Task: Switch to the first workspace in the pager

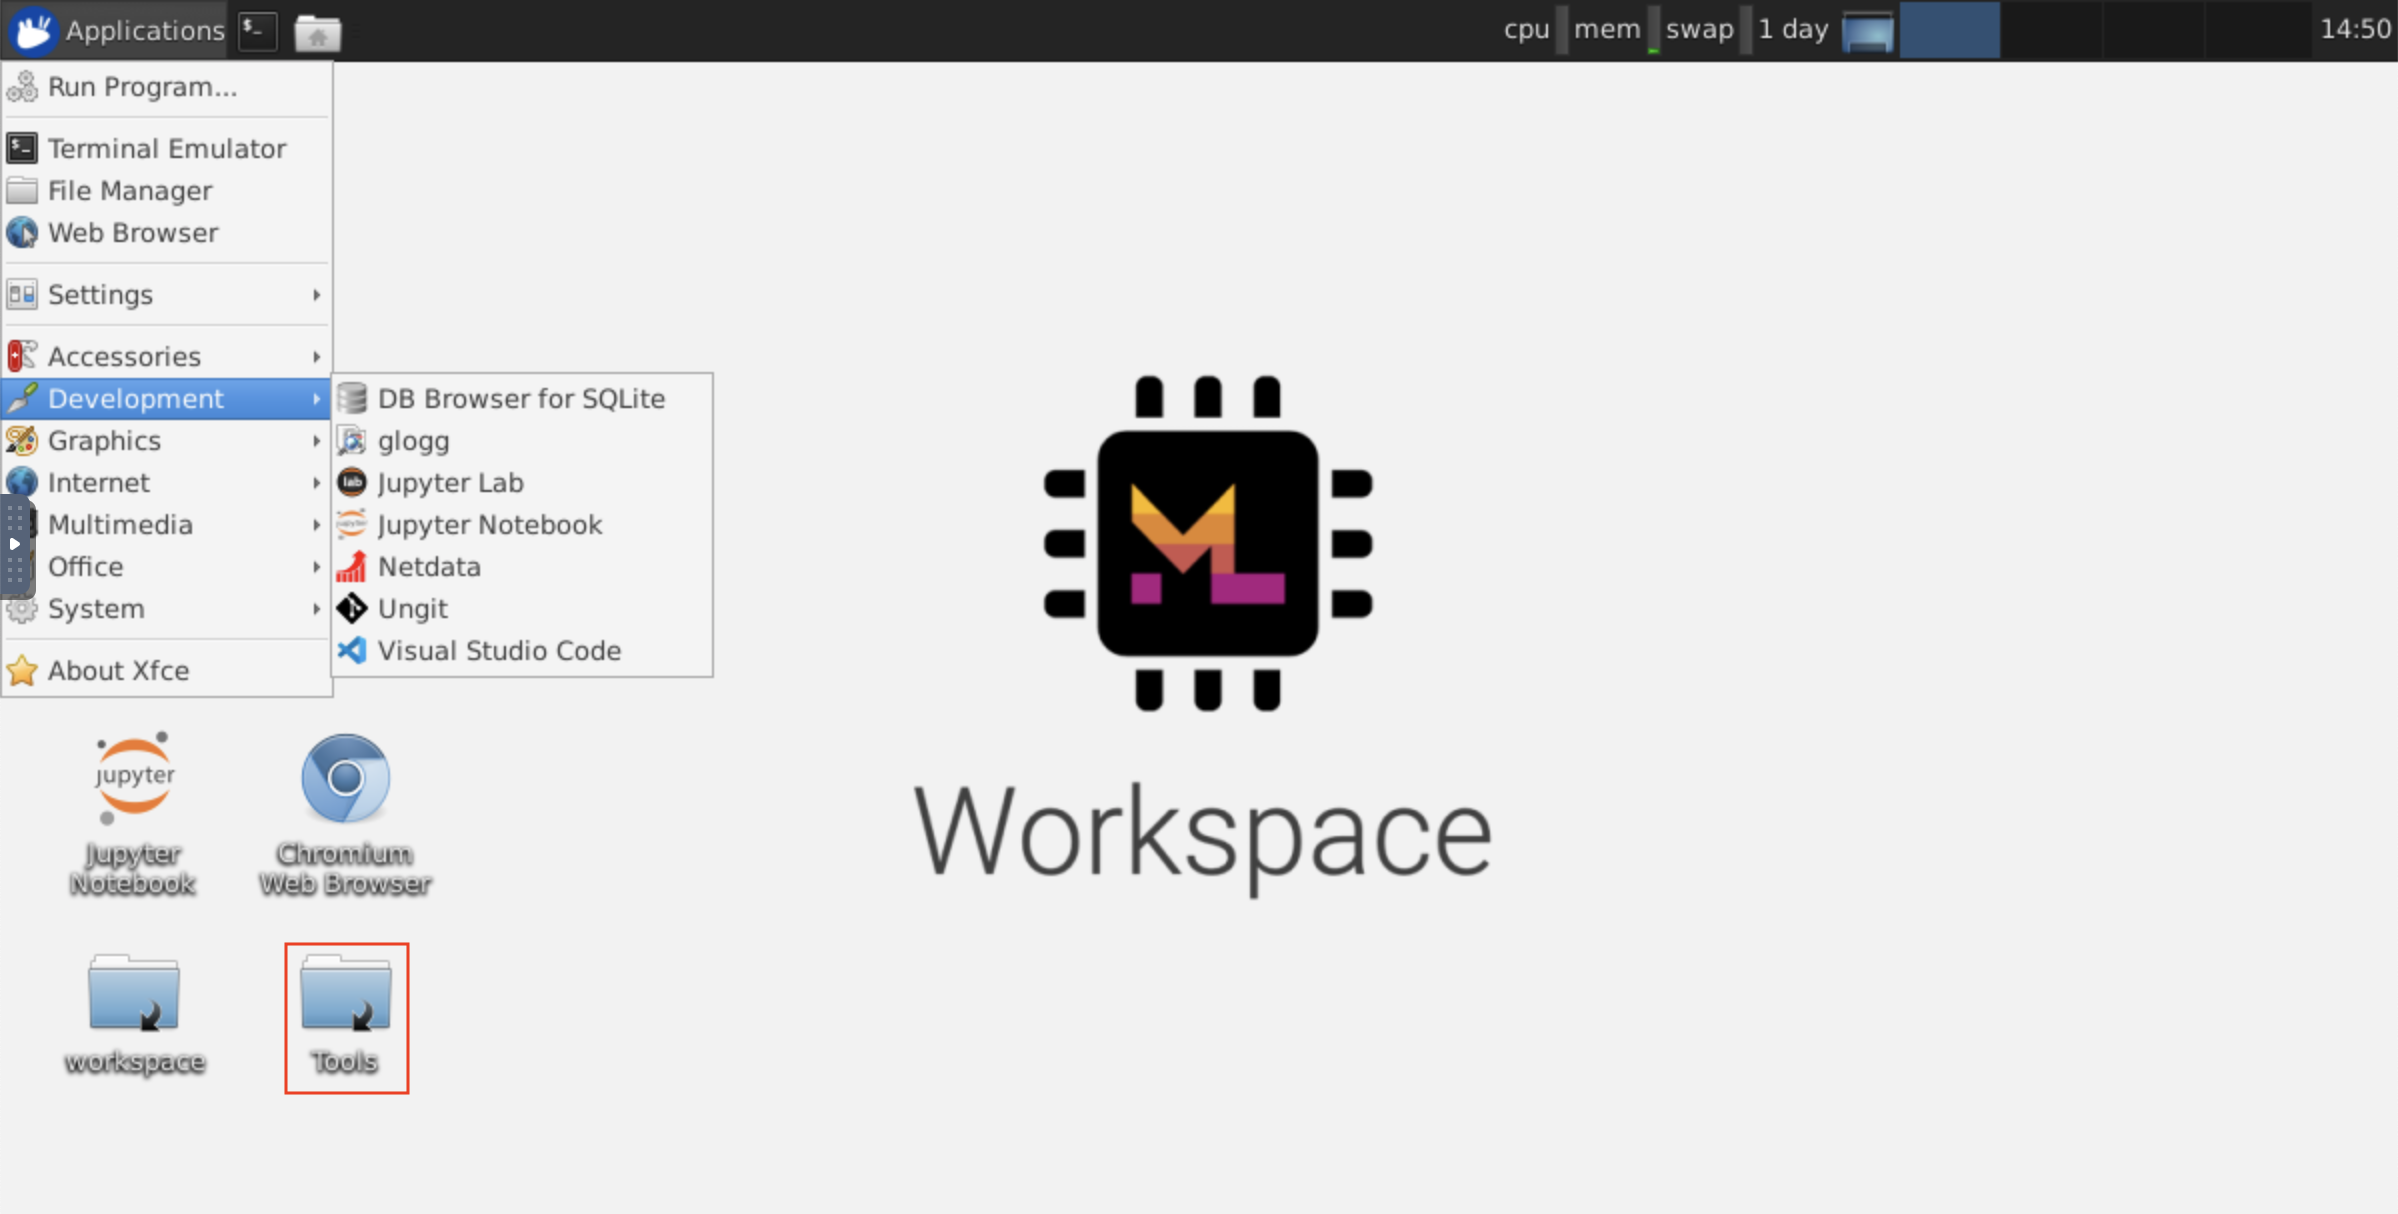Action: [x=1949, y=31]
